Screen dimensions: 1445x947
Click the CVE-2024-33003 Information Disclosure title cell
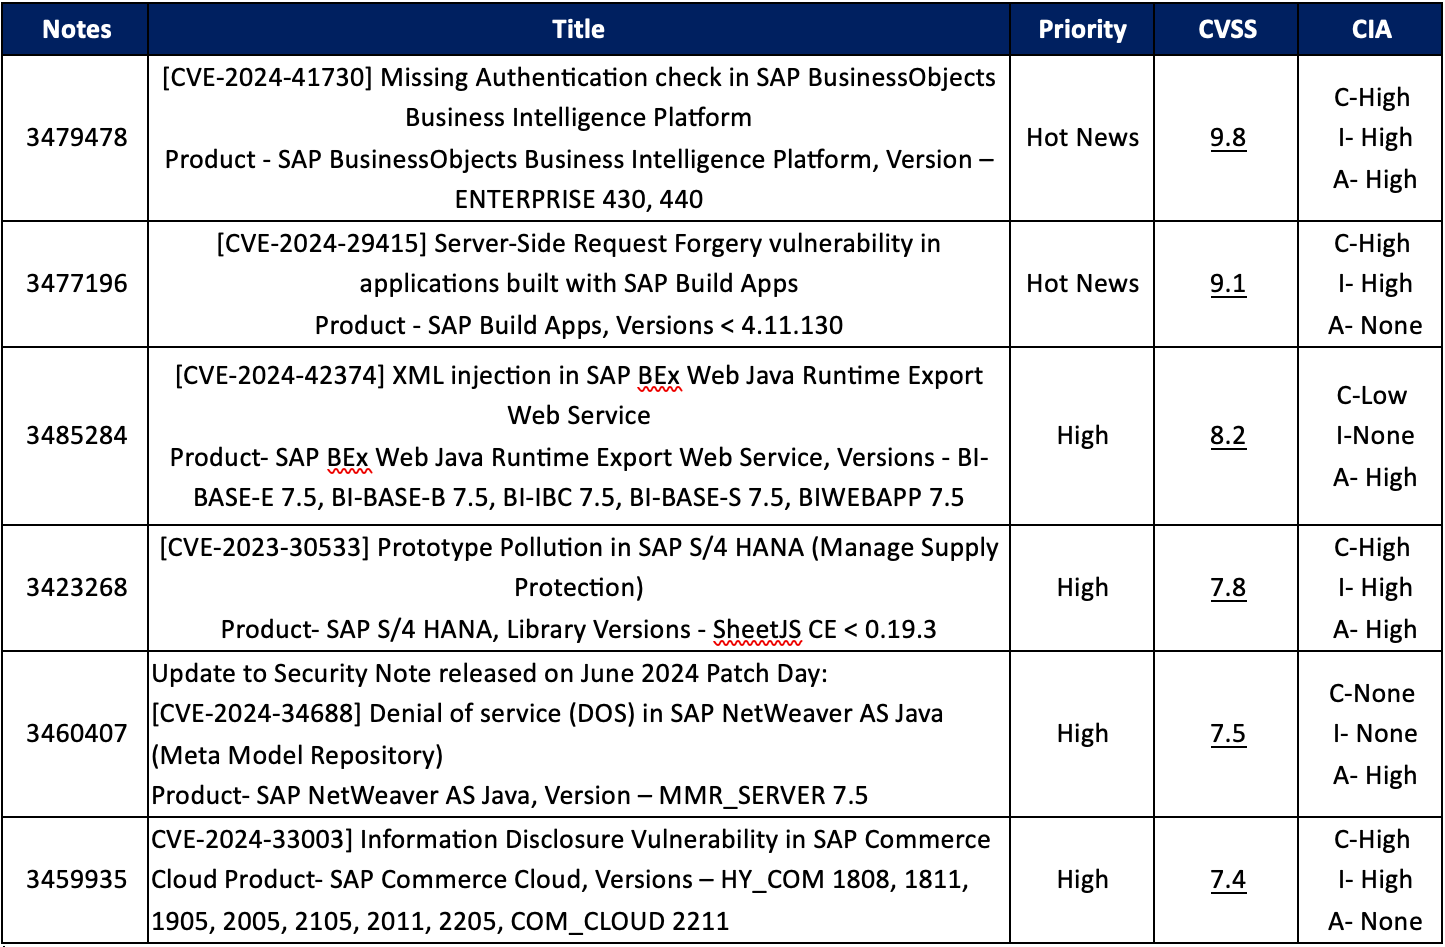[x=579, y=880]
